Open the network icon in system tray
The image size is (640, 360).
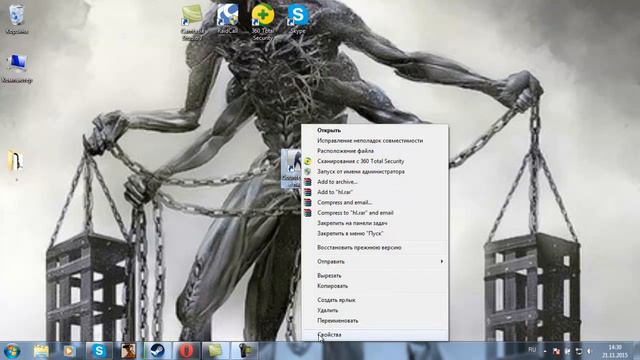coord(578,351)
